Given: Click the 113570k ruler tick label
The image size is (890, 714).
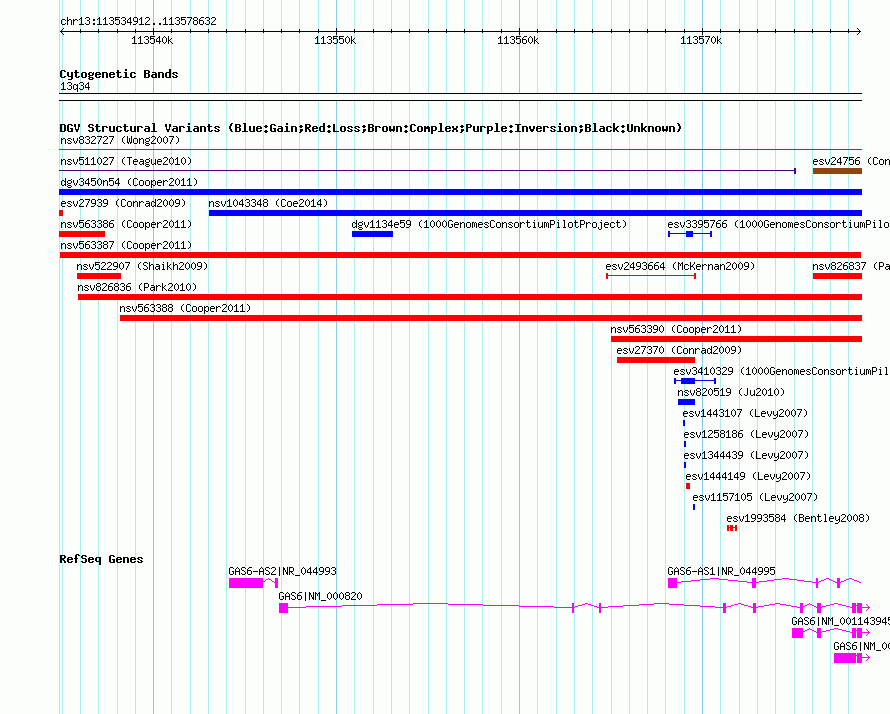Looking at the screenshot, I should click(x=701, y=40).
